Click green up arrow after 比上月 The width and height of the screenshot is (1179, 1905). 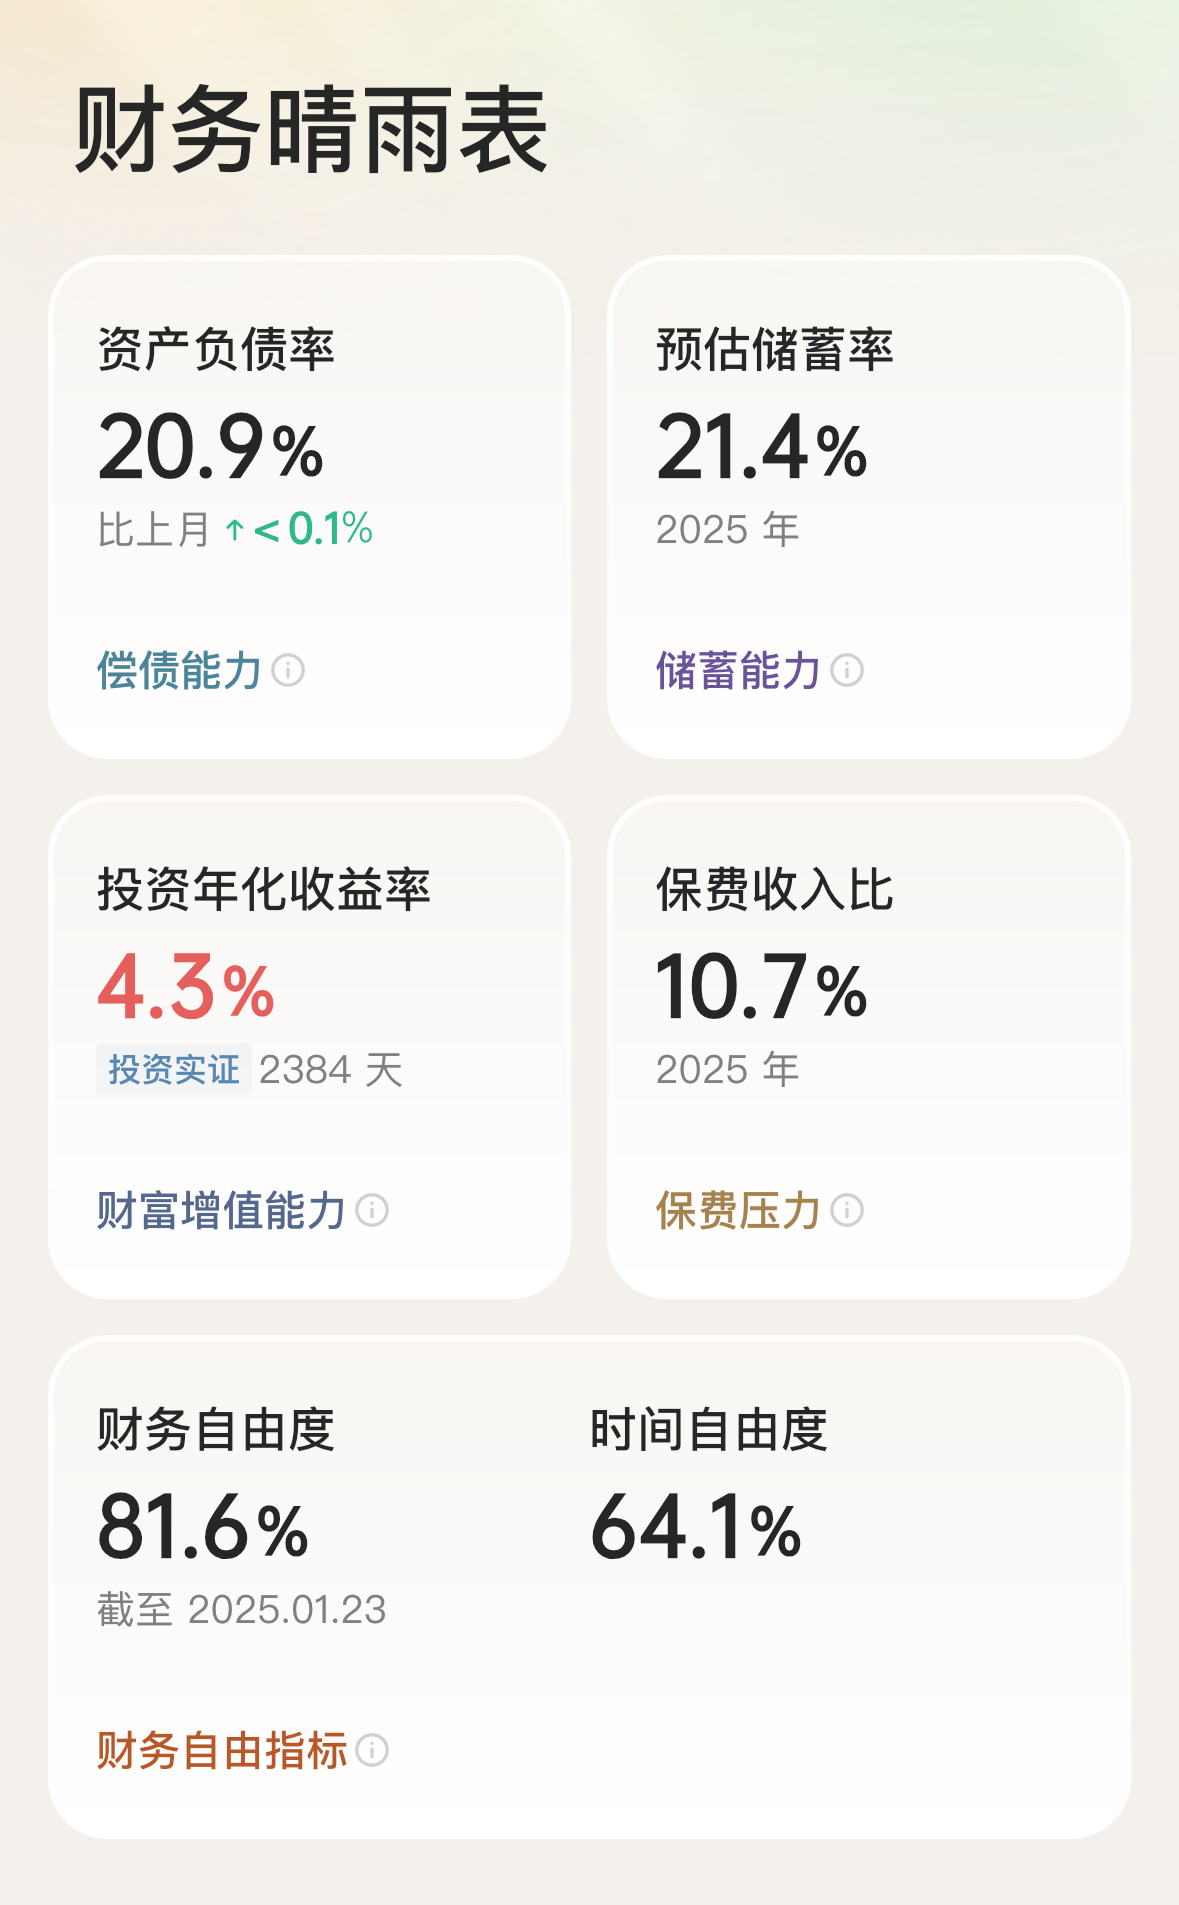tap(235, 530)
